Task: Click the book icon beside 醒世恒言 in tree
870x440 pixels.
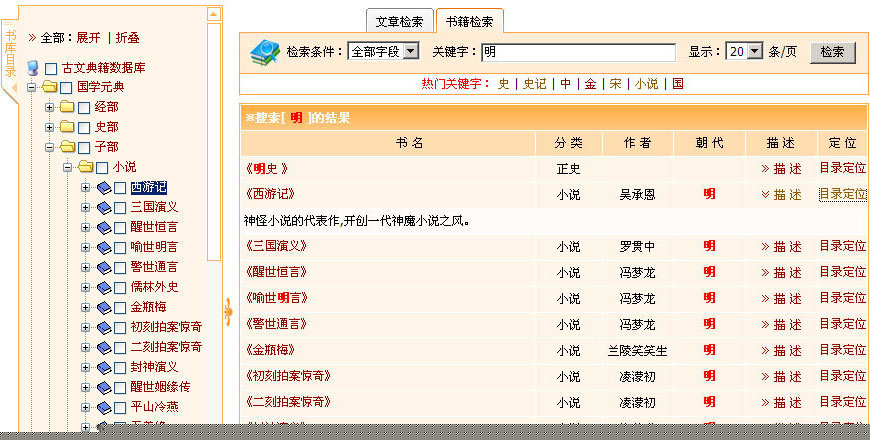Action: point(104,227)
